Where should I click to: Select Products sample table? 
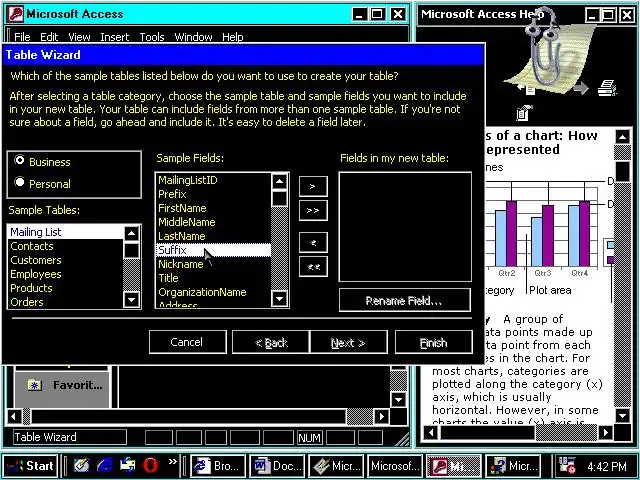pyautogui.click(x=66, y=288)
